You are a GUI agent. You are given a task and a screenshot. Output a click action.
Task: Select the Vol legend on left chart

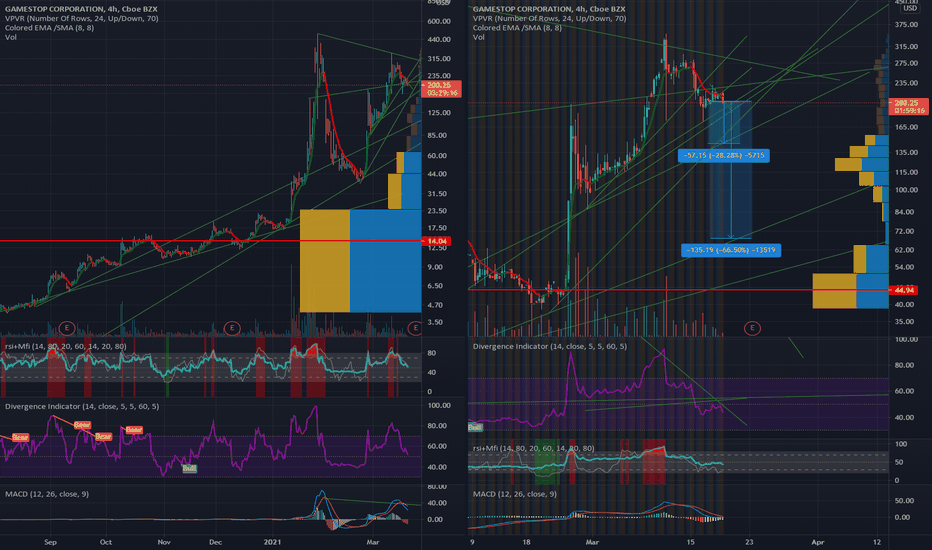(x=11, y=37)
